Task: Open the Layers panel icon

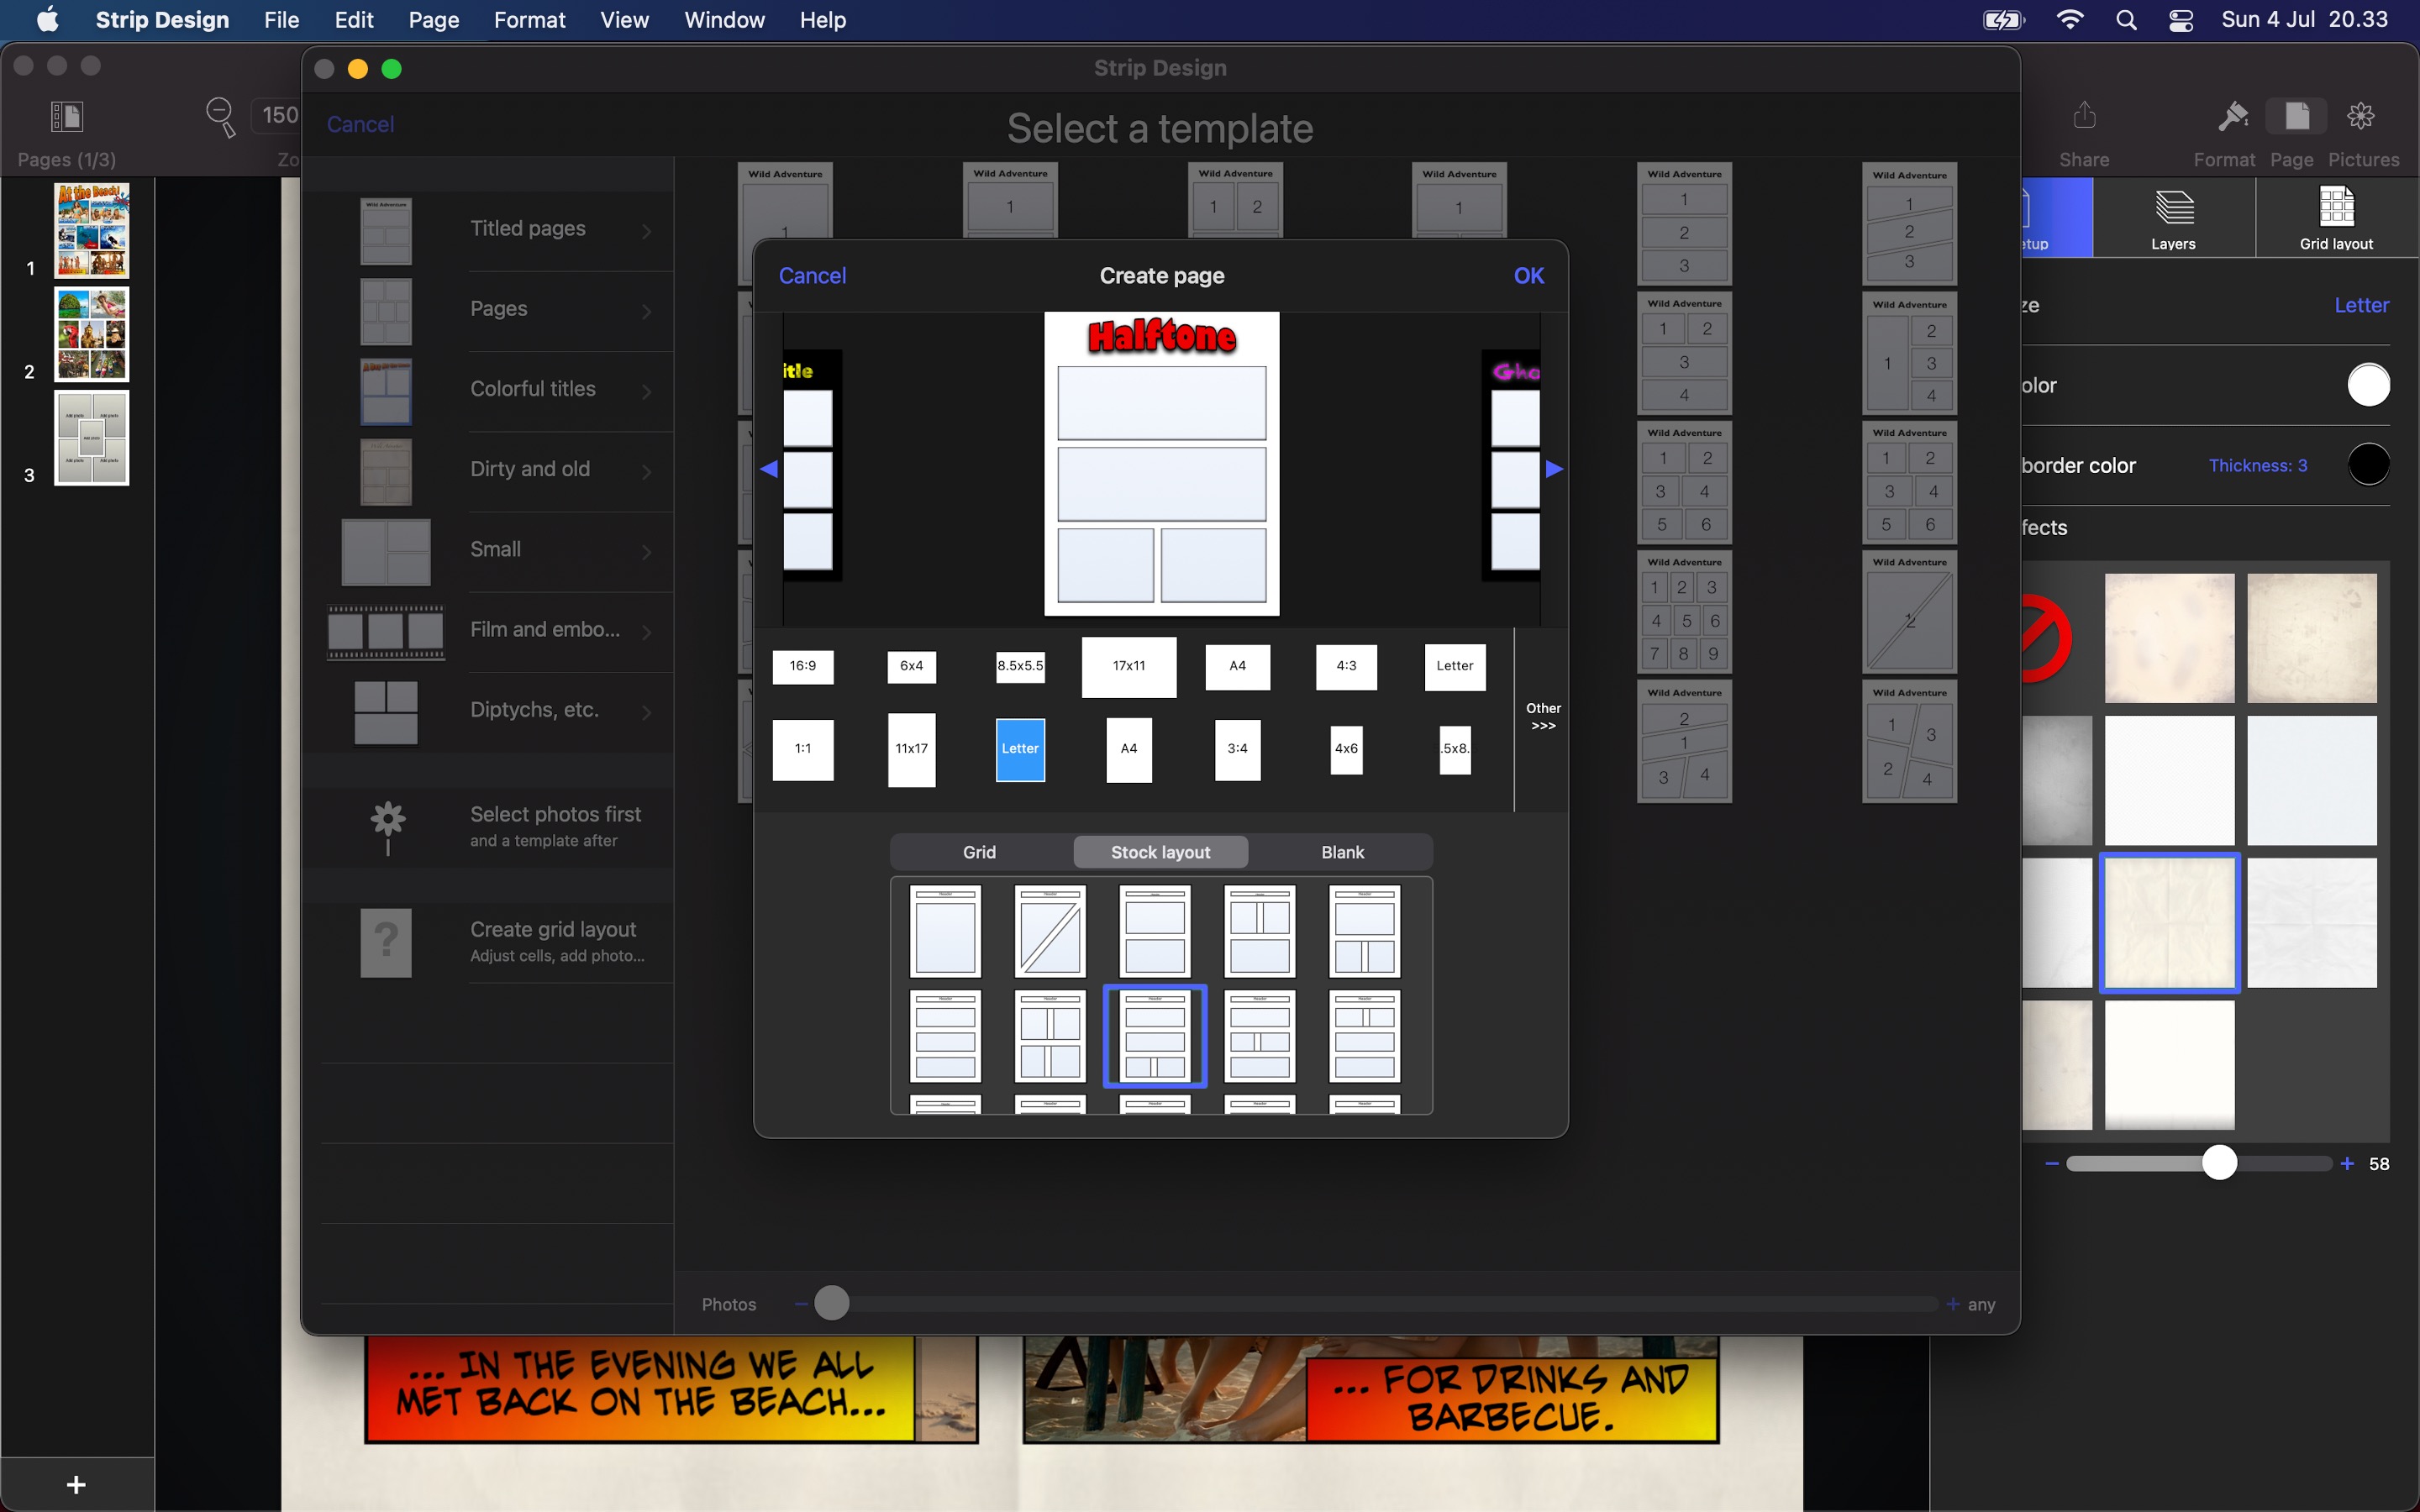Action: click(x=2173, y=207)
